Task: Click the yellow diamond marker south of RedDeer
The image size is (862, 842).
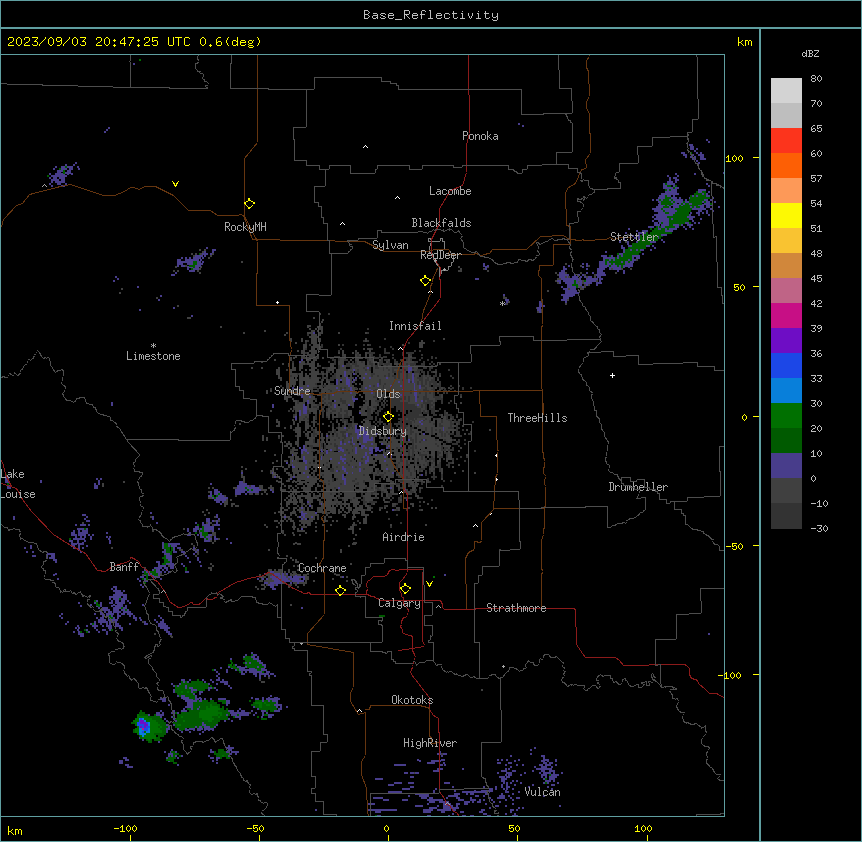Action: click(x=426, y=281)
